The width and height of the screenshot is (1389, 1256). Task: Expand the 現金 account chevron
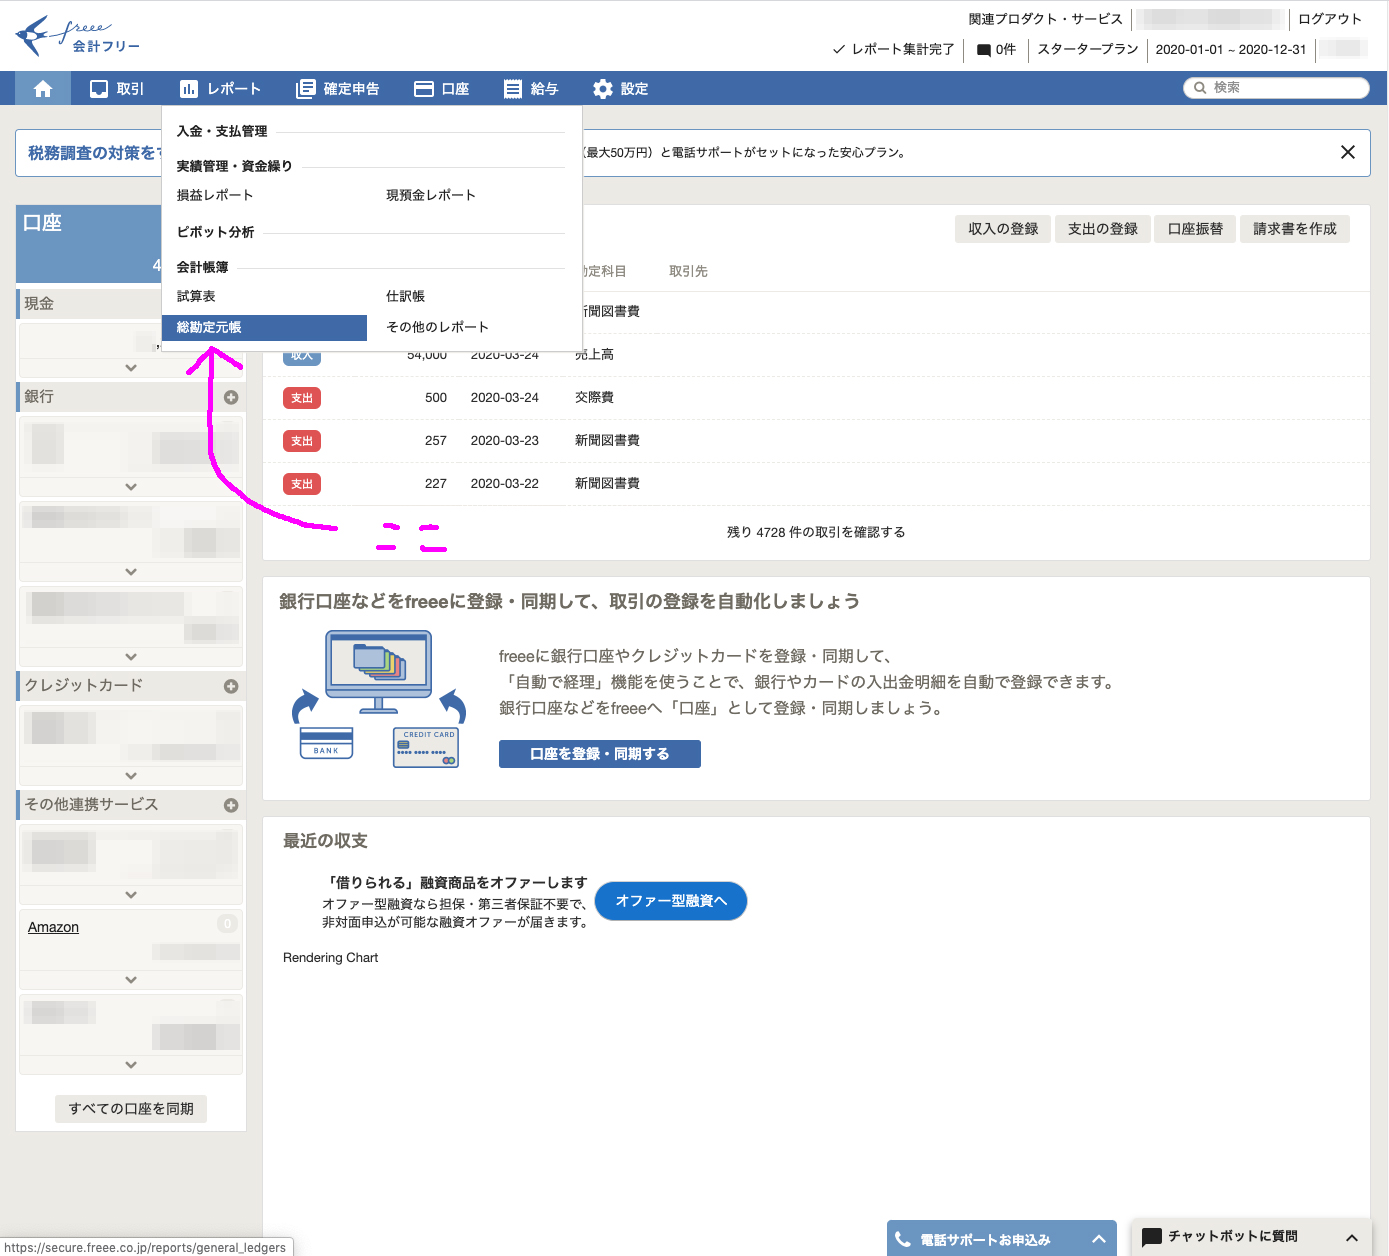pos(131,368)
